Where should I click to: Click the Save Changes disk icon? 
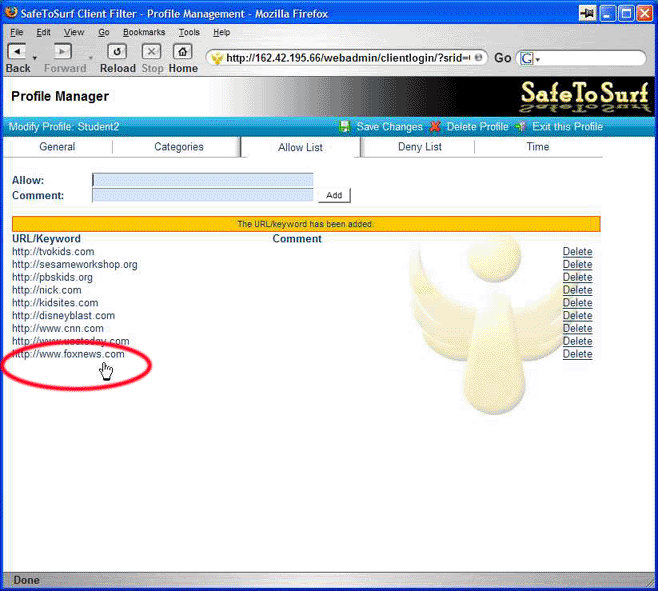point(345,127)
